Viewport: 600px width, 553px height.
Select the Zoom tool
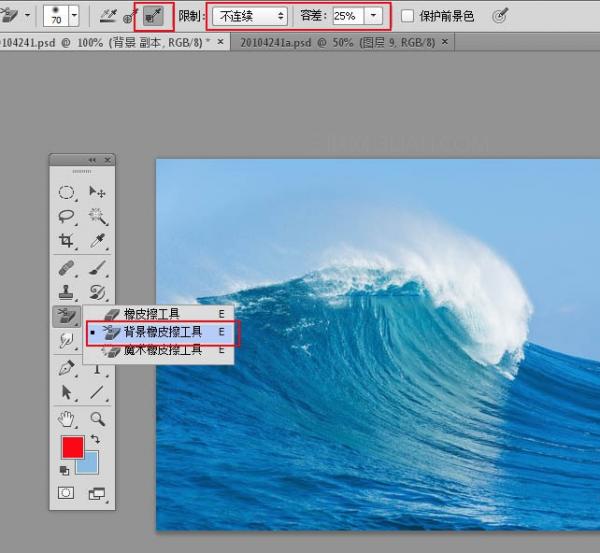click(97, 419)
